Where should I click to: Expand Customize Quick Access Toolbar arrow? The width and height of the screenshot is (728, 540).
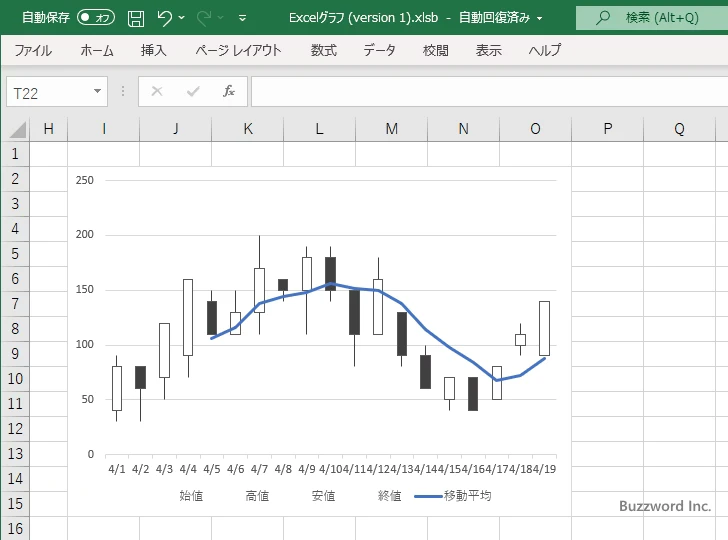point(242,18)
